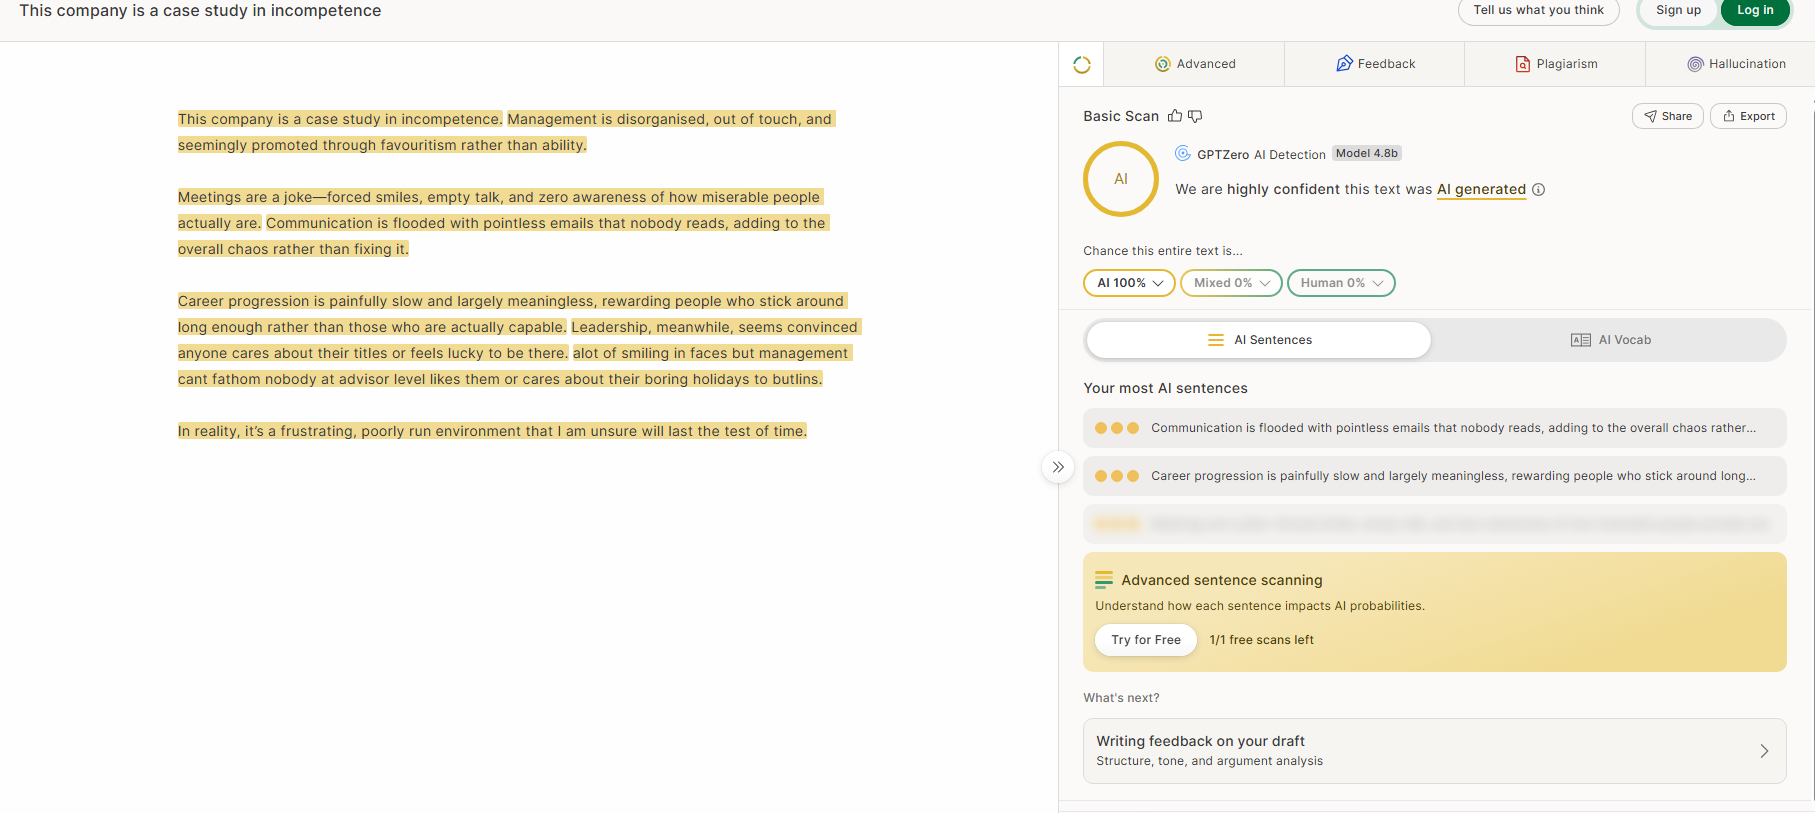The width and height of the screenshot is (1815, 813).
Task: Collapse the results panel with double chevron
Action: (1058, 467)
